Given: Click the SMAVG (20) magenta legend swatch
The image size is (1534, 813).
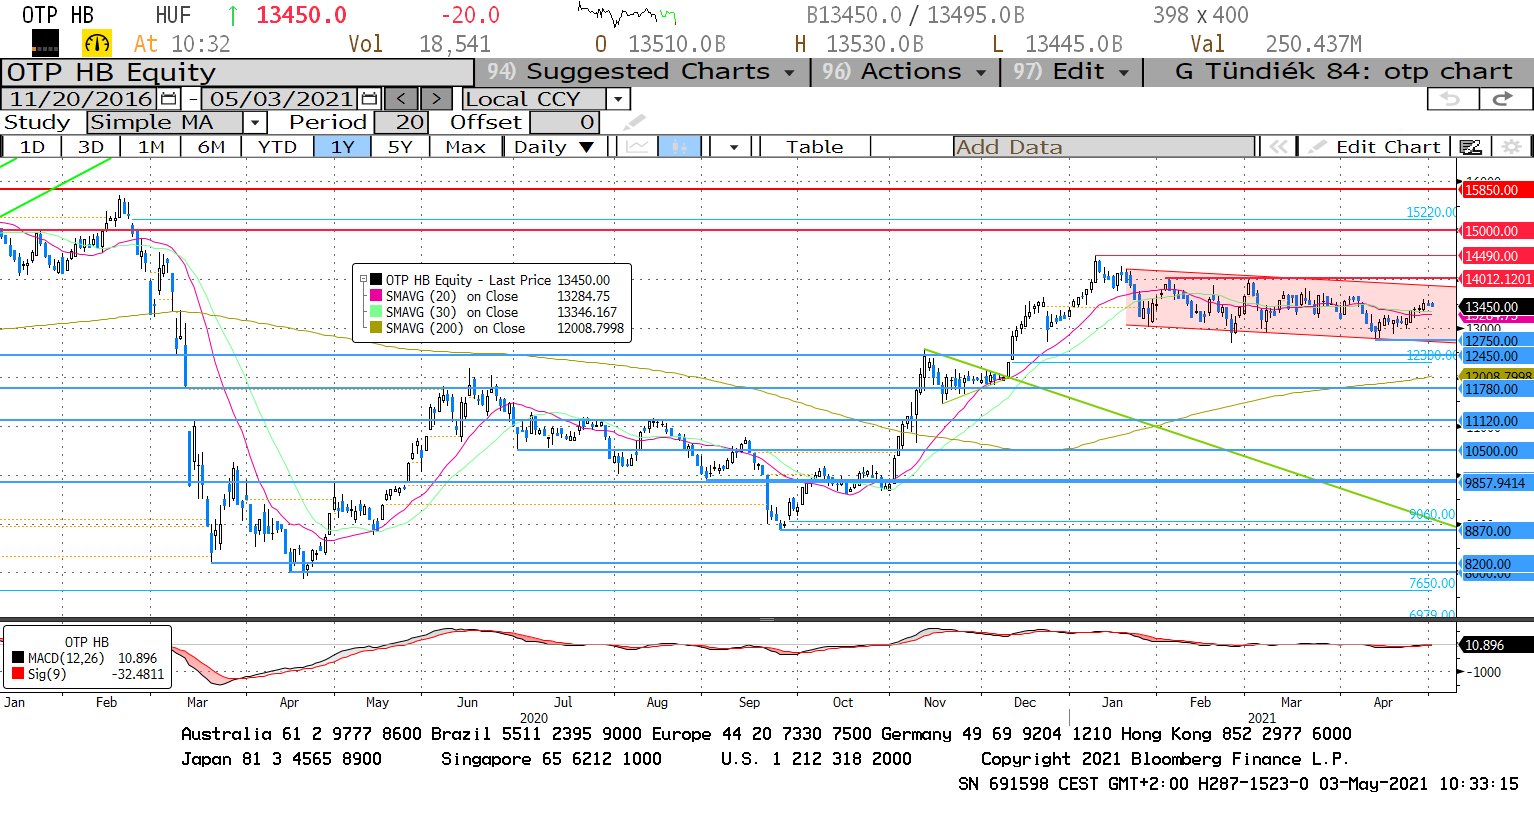Looking at the screenshot, I should coord(376,296).
